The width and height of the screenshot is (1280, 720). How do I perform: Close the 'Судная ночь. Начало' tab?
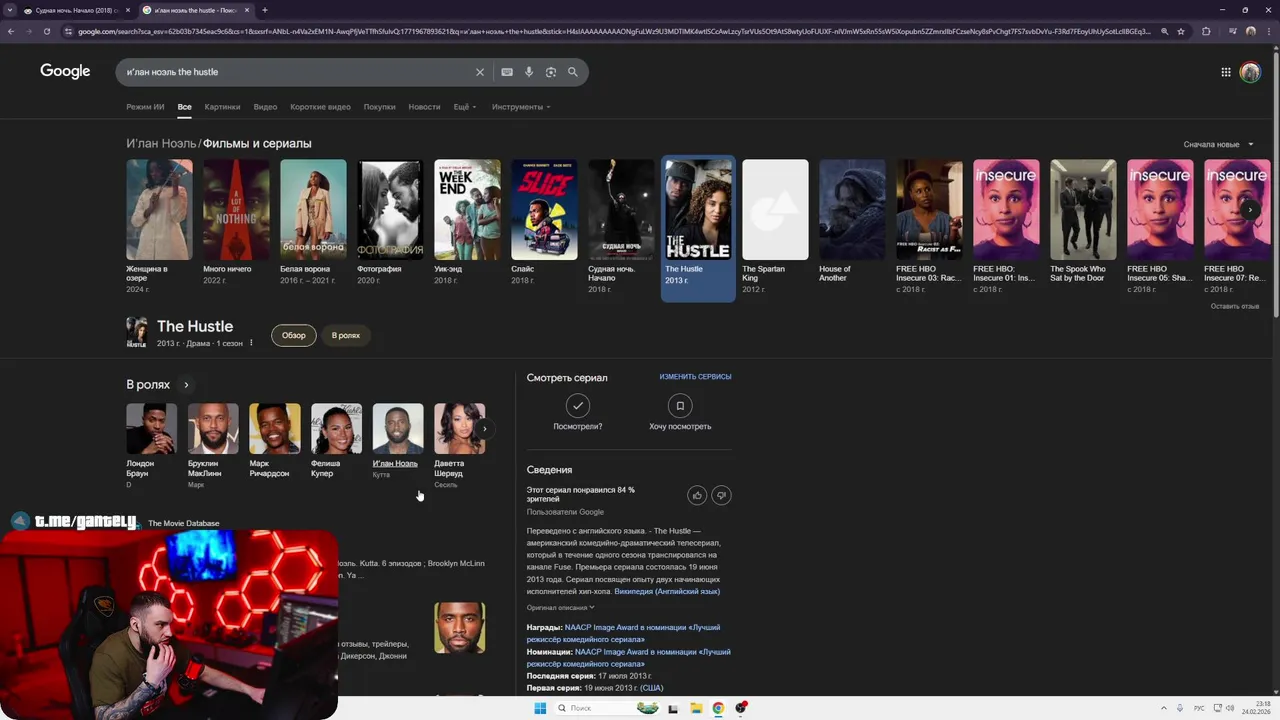pyautogui.click(x=128, y=10)
